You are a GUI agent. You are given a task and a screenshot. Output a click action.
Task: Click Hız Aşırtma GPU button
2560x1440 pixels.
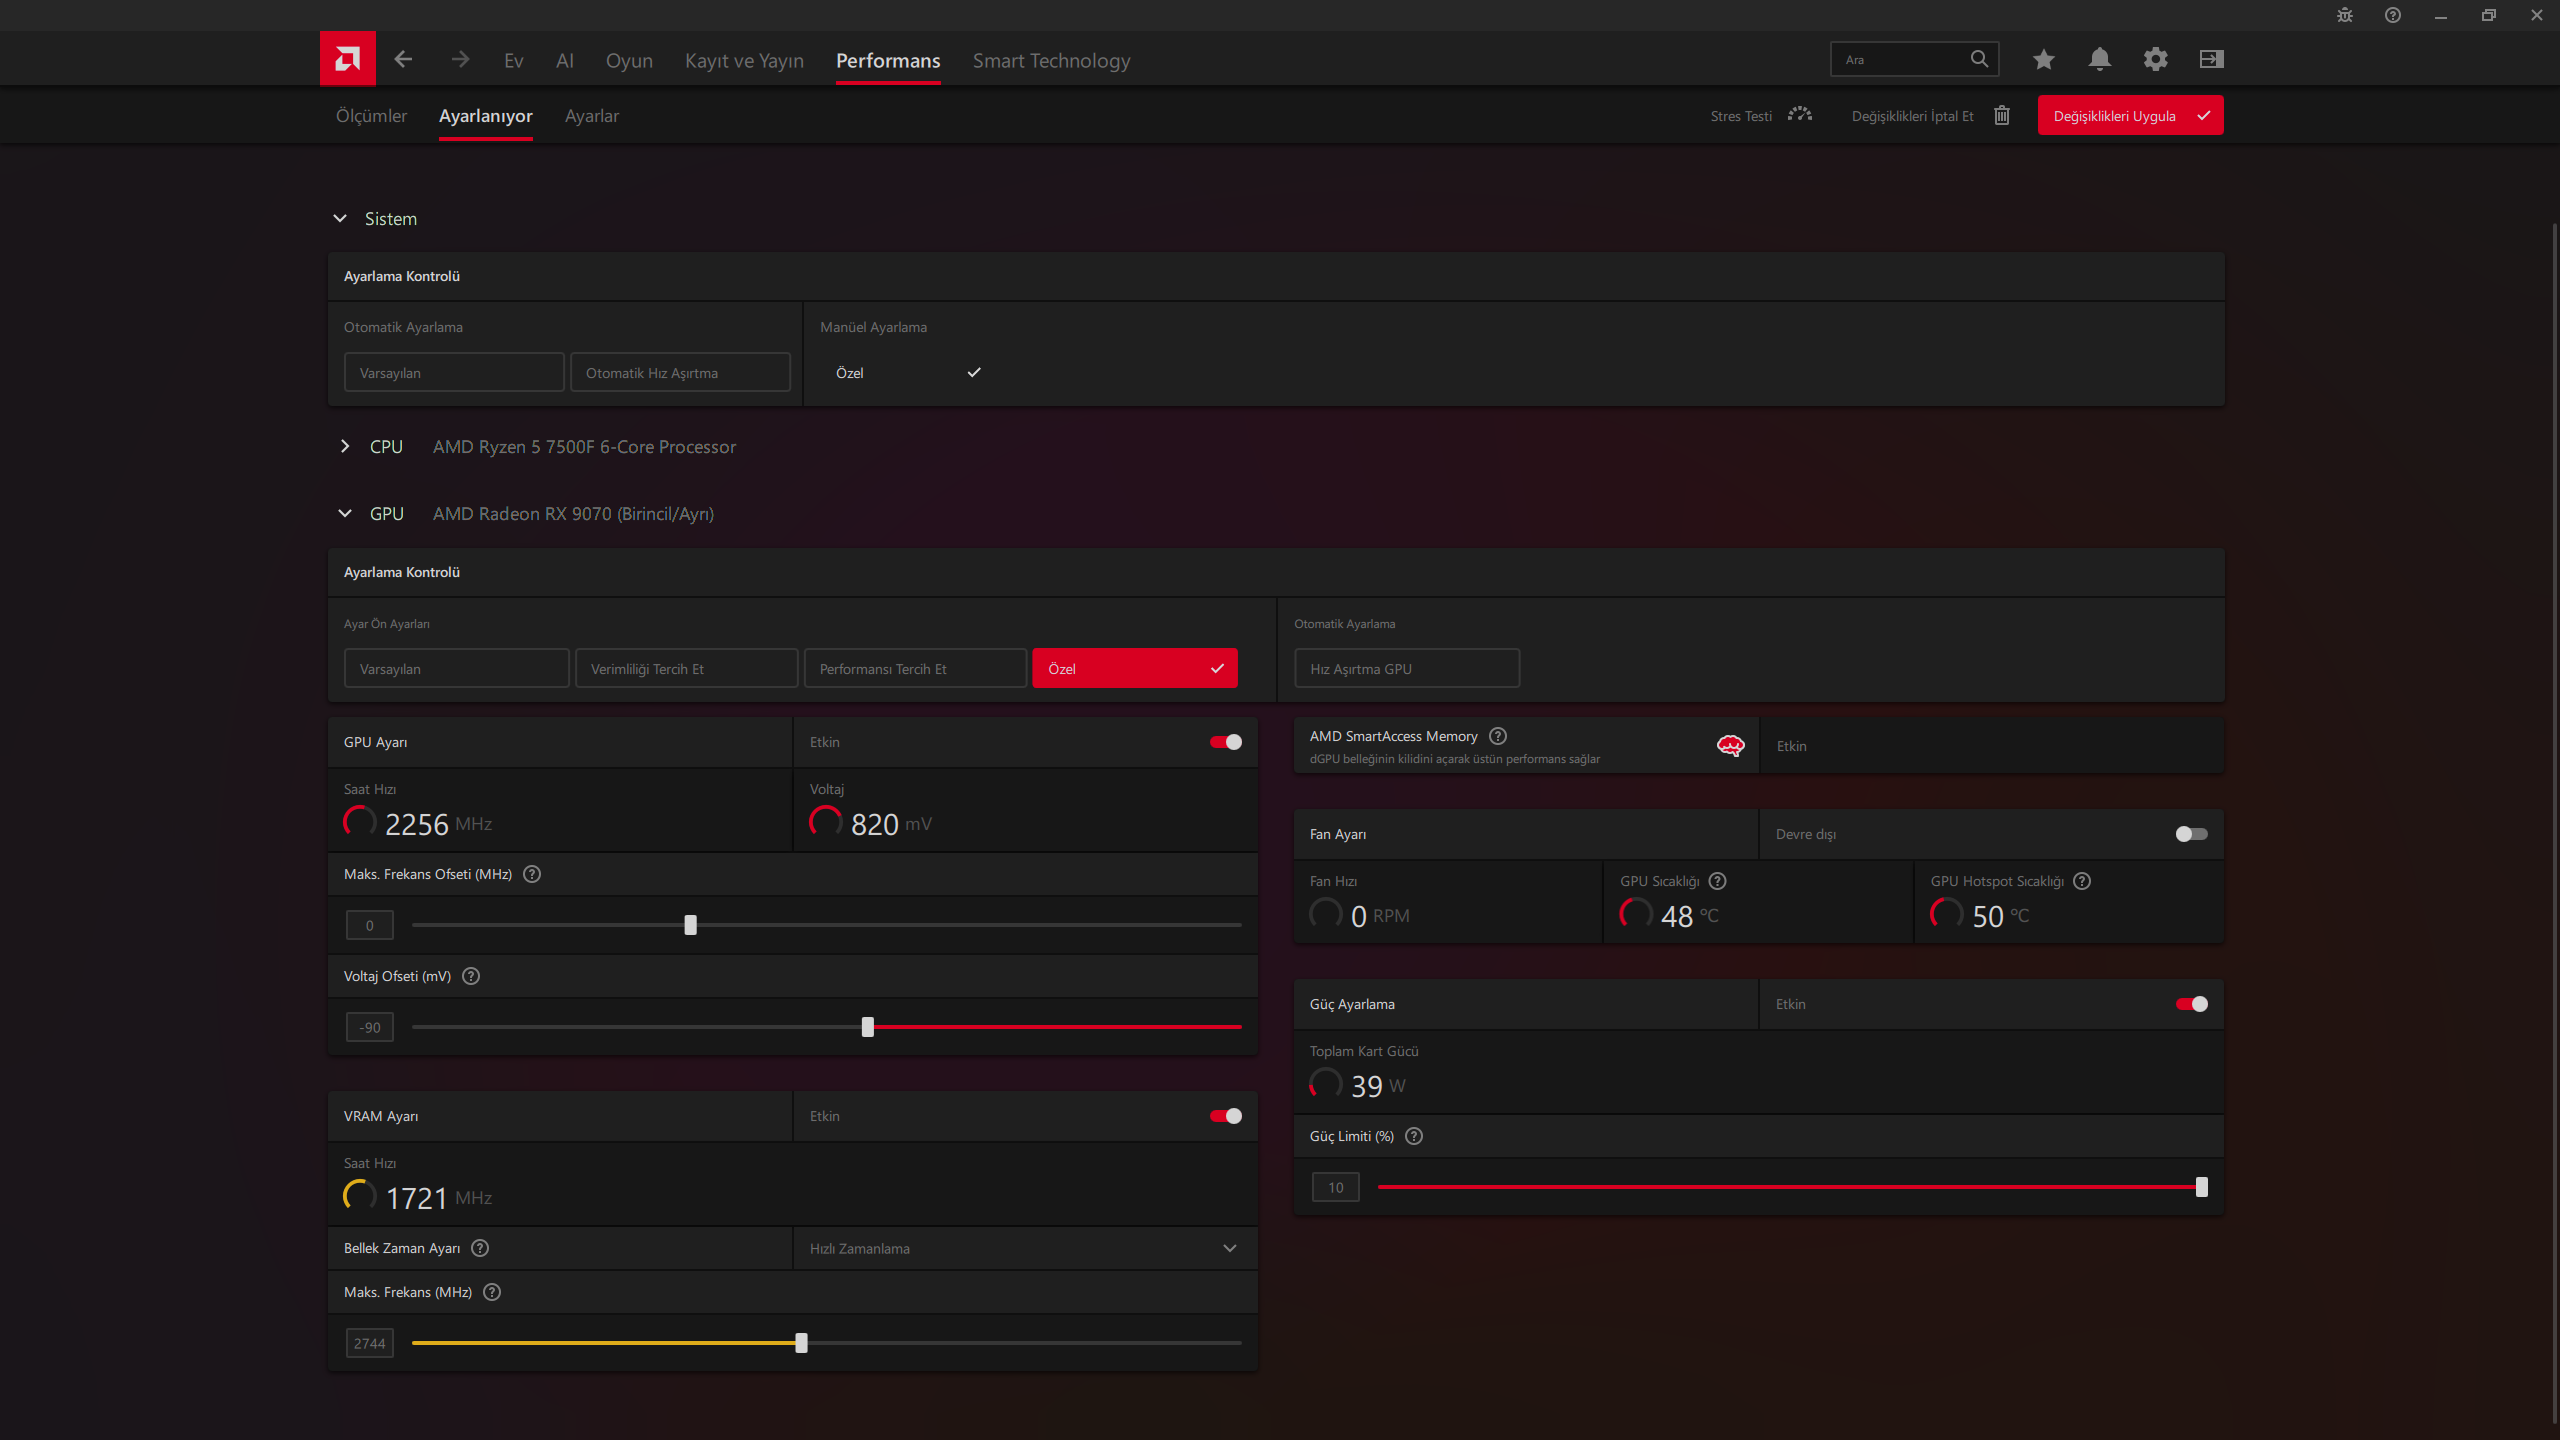[1407, 668]
